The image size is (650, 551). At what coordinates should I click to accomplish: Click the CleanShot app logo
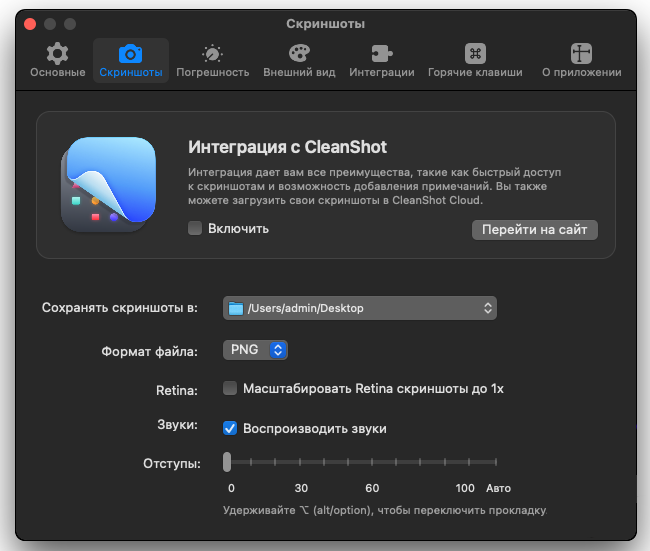click(109, 185)
